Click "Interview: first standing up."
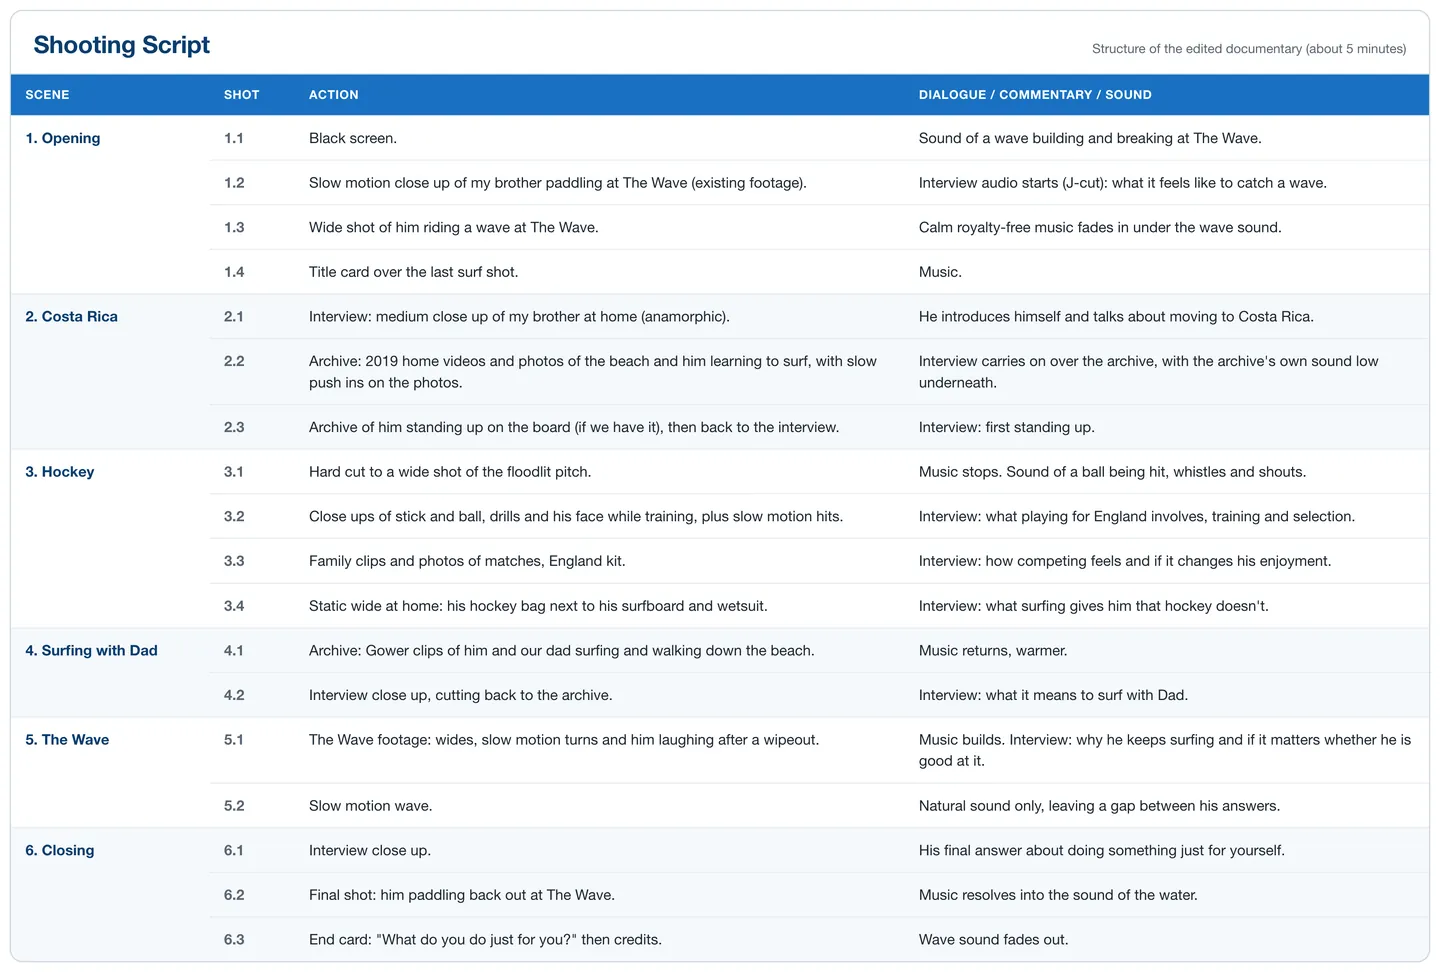 (1007, 427)
